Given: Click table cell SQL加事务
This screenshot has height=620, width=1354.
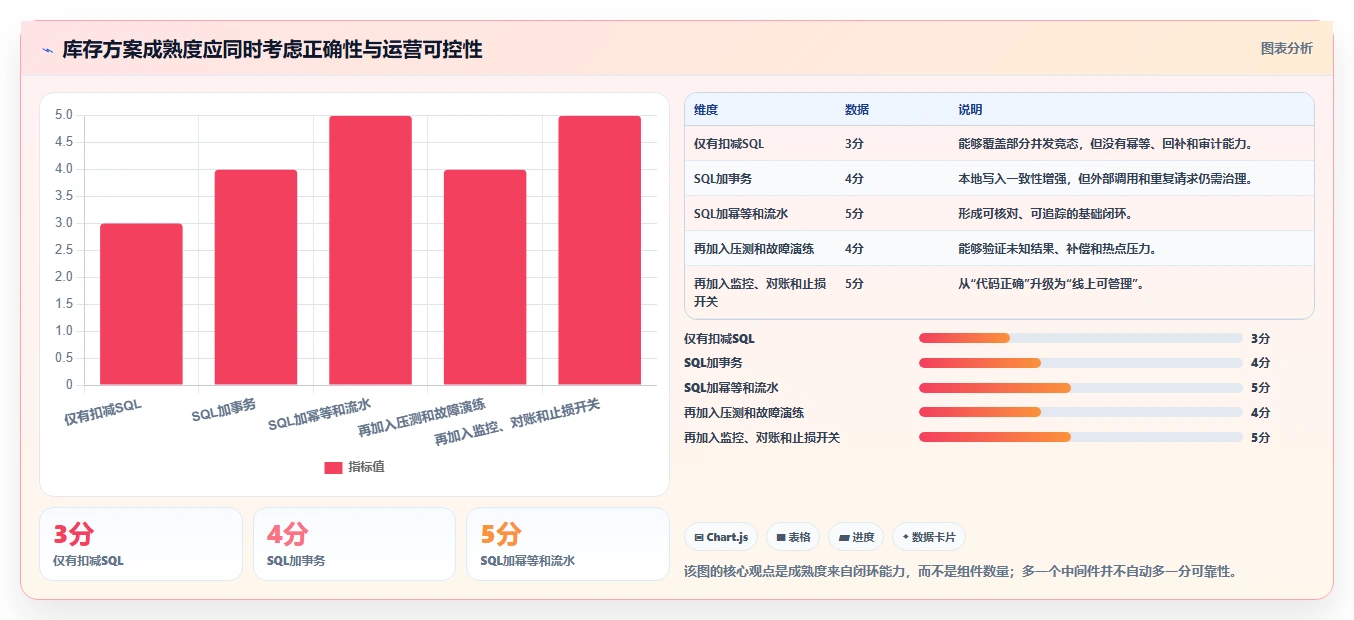Looking at the screenshot, I should coord(723,179).
